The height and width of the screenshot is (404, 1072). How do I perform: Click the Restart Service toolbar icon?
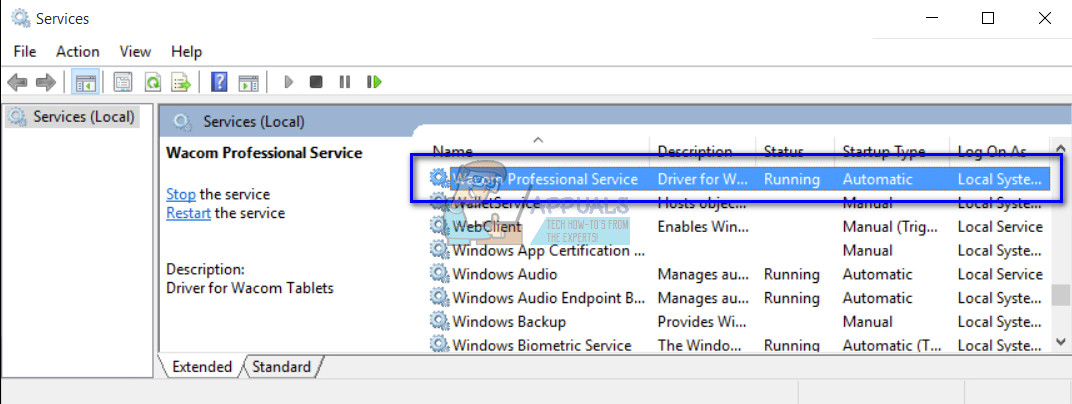(374, 83)
